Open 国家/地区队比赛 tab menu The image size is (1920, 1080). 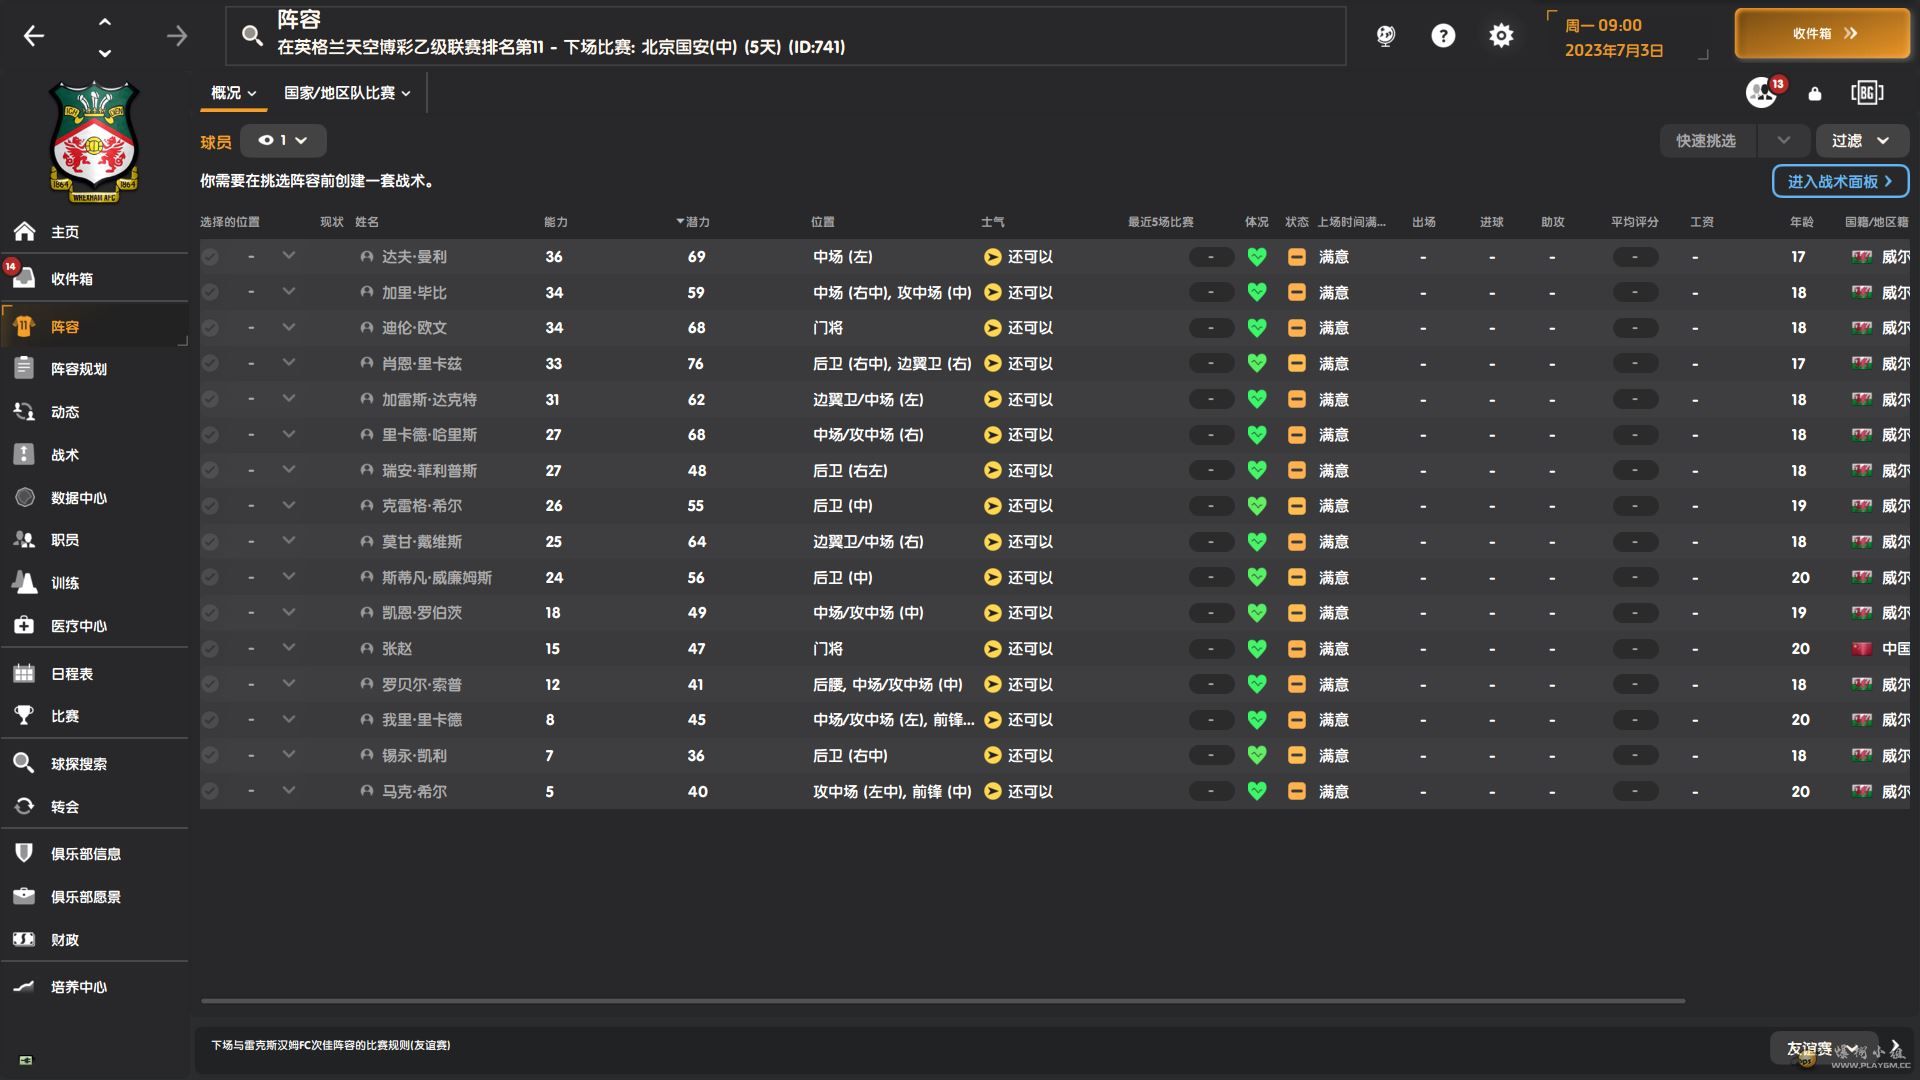pos(347,93)
